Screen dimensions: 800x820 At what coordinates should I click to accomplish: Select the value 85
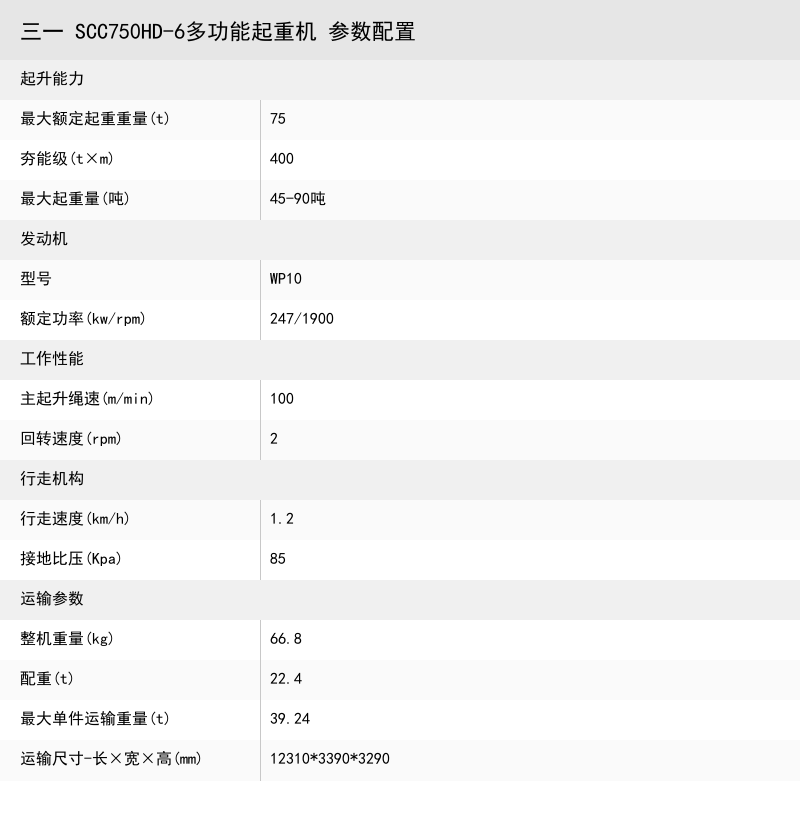[x=278, y=559]
